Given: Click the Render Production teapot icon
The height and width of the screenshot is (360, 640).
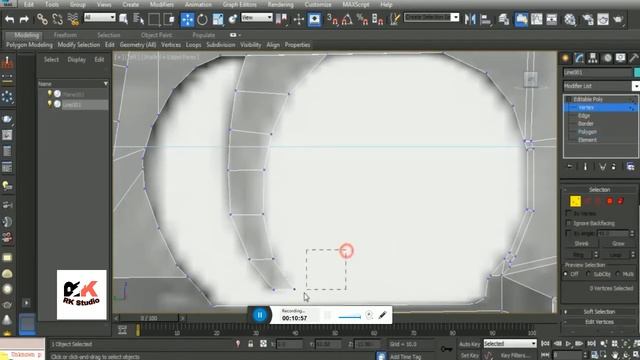Looking at the screenshot, I should (x=618, y=19).
